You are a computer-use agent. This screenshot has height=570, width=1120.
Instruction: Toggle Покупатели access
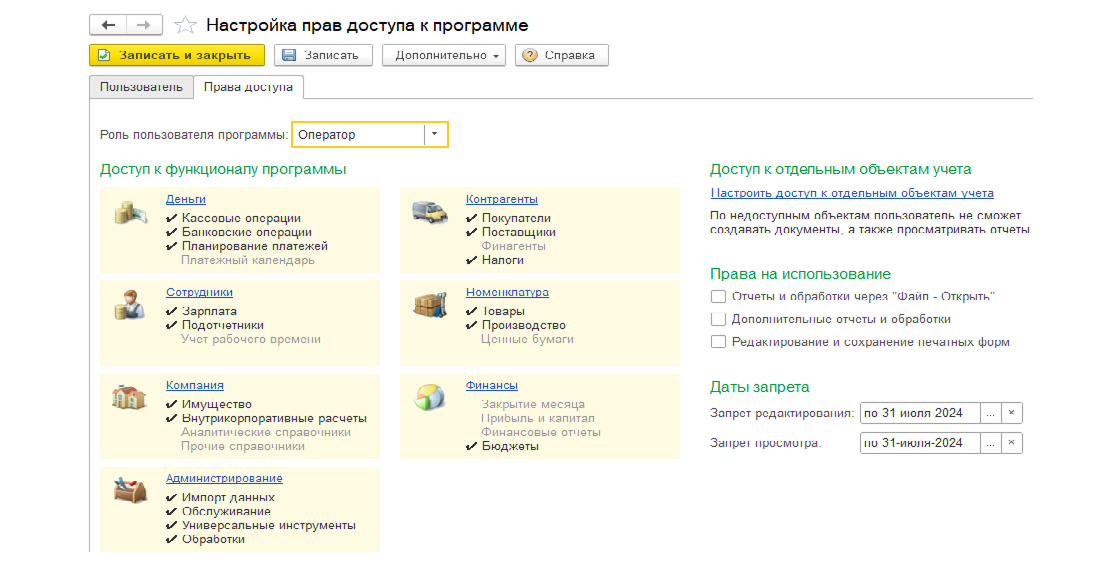tap(508, 218)
